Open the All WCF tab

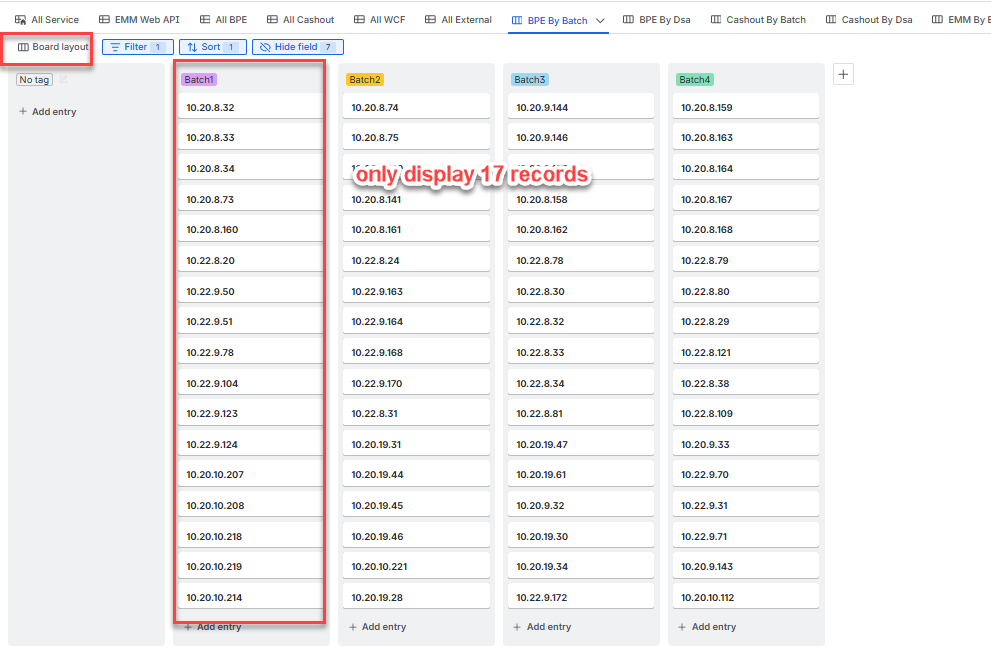pos(379,20)
